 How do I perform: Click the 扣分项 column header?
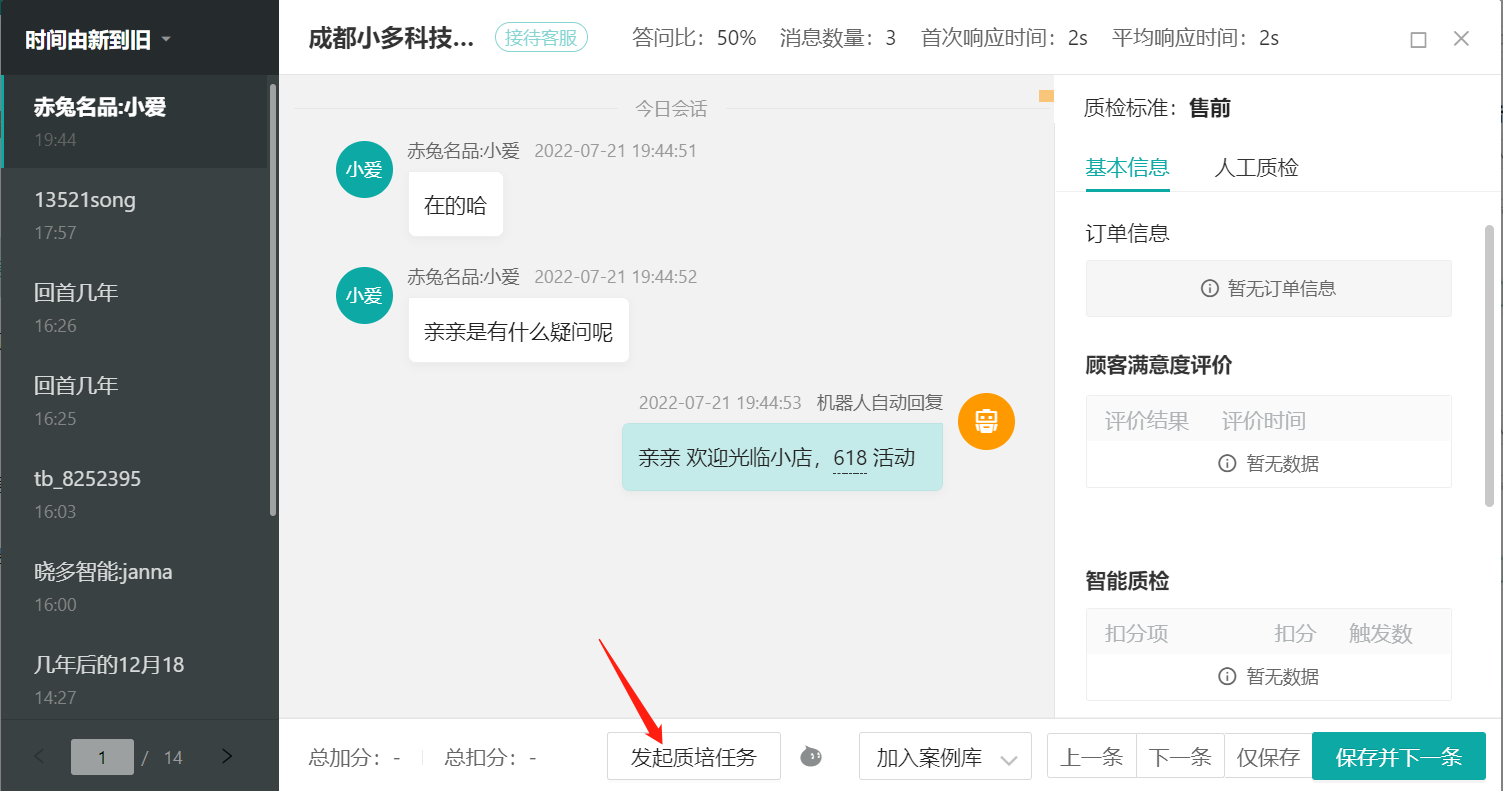1136,633
